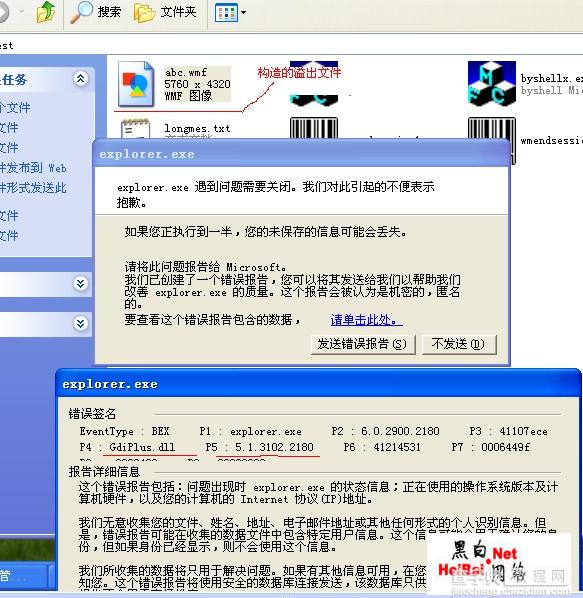Open the 搜索 search toolbar button

(x=96, y=12)
